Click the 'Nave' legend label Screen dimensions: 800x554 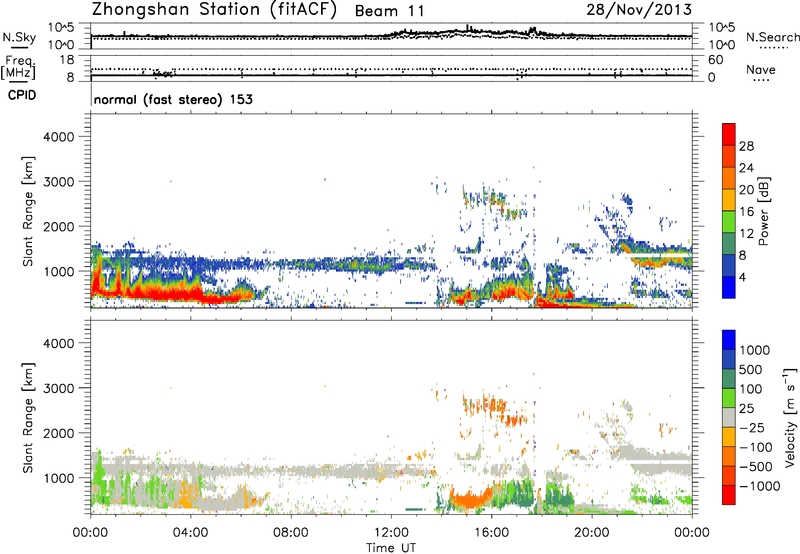coord(760,70)
